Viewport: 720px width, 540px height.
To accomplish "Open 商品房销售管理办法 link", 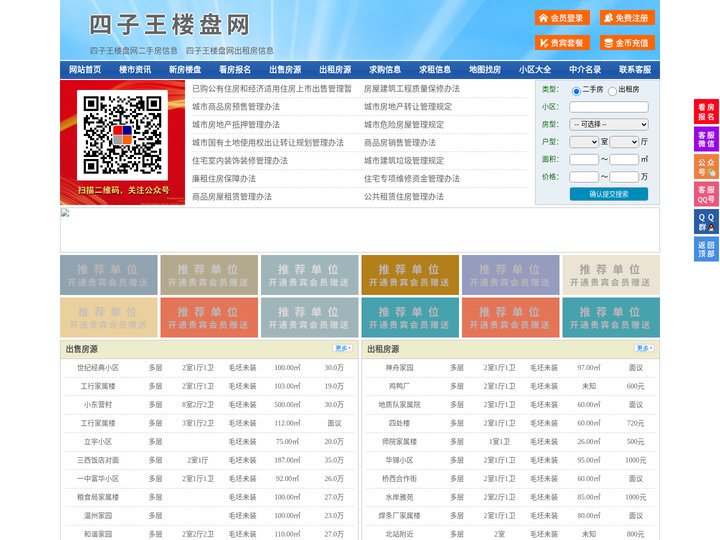I will 400,142.
